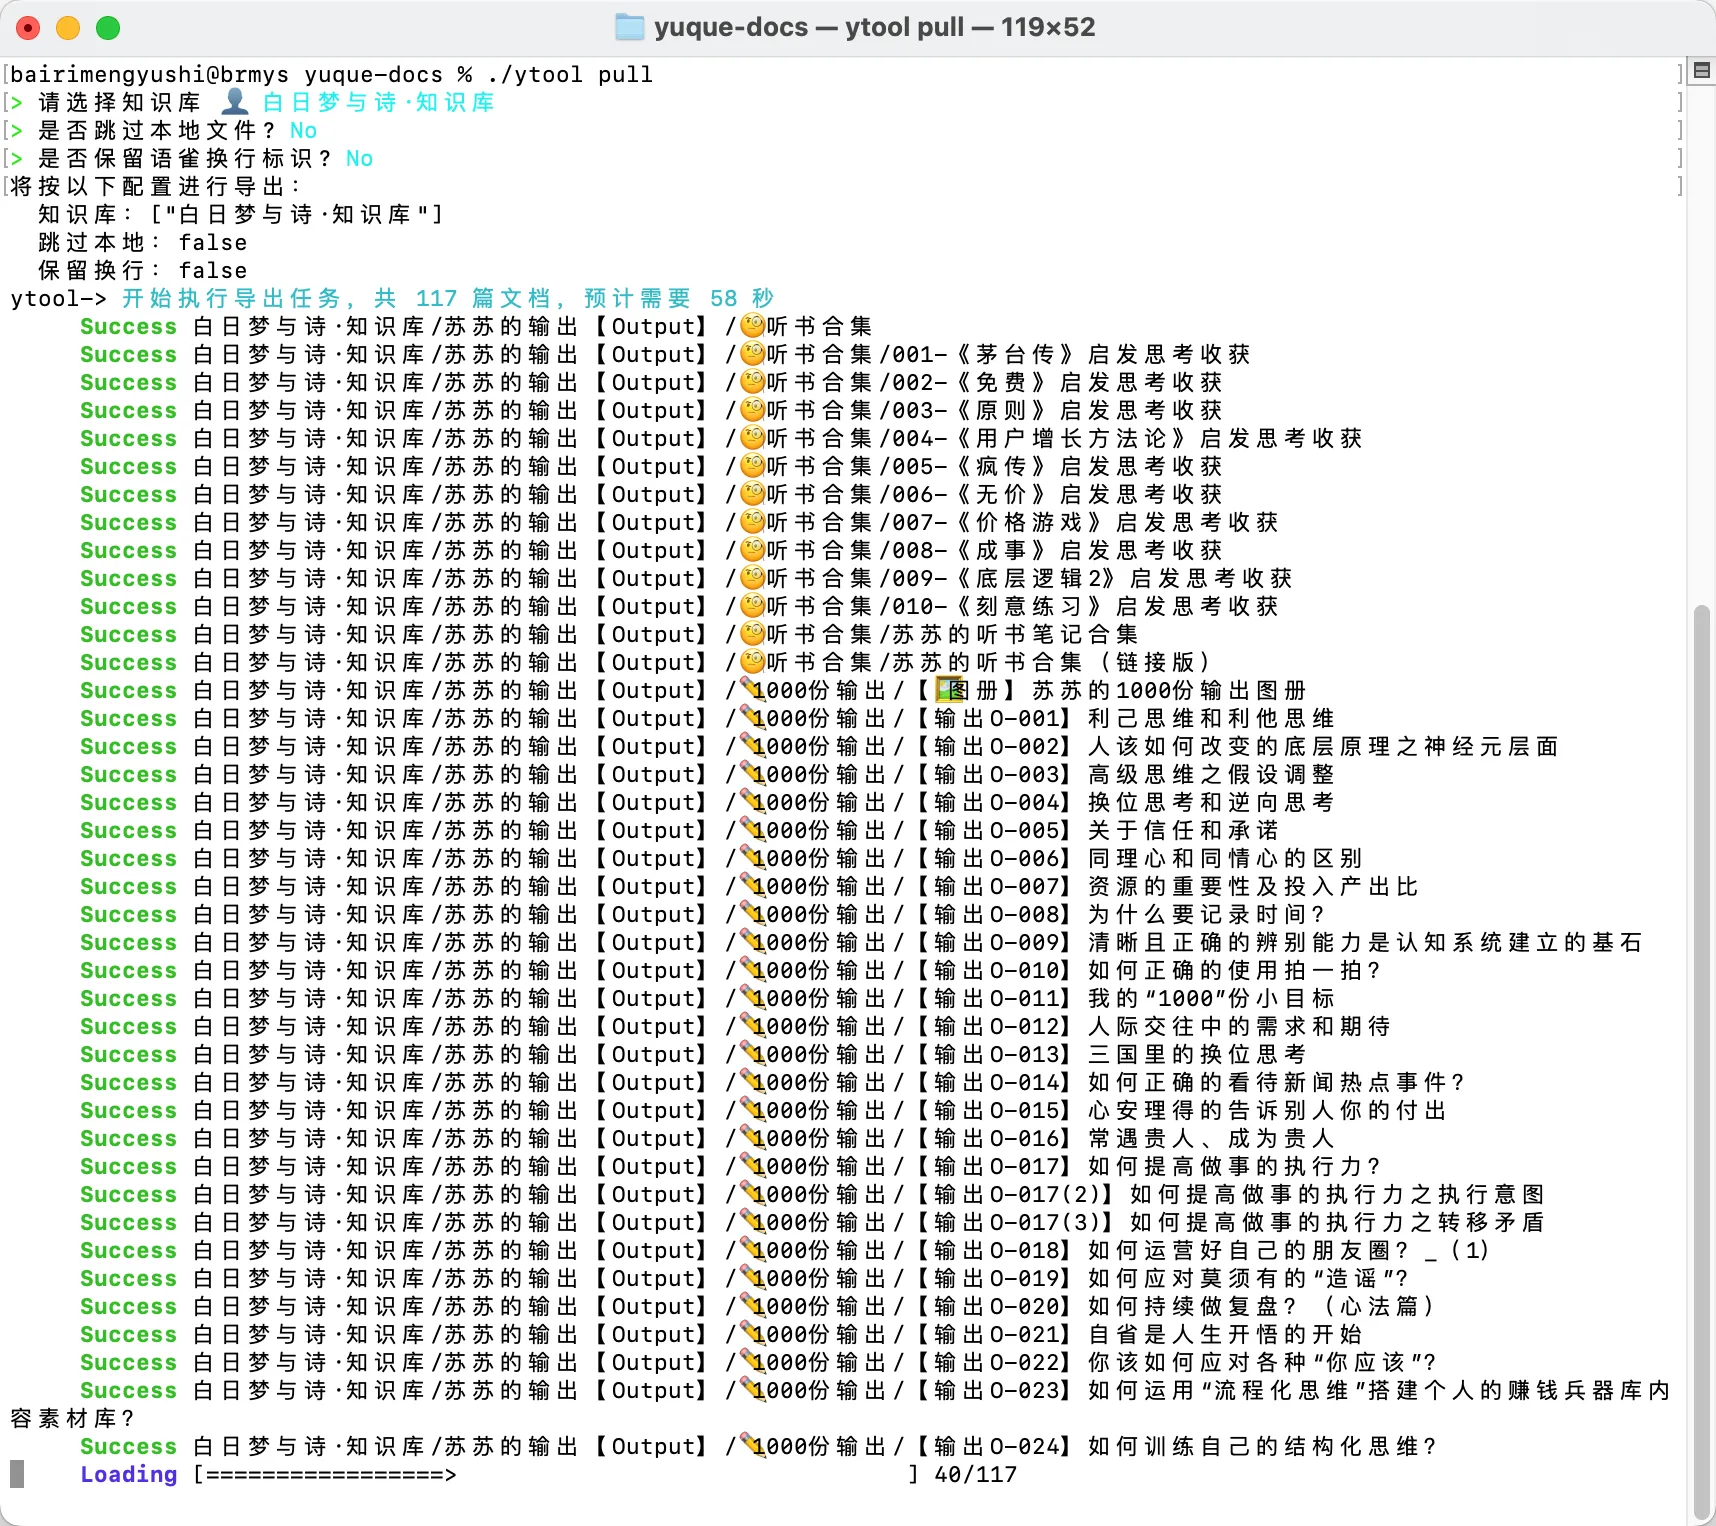Screen dimensions: 1716x1526
Task: Click the row 007-《价格游戏》启发思考收获
Action: (x=679, y=522)
